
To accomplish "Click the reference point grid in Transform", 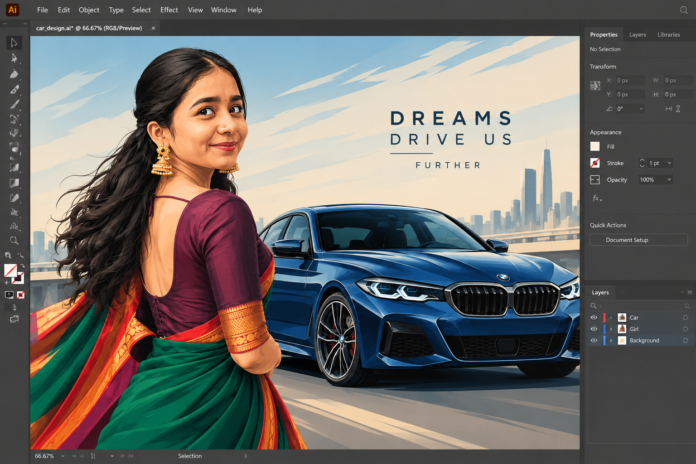I will click(595, 86).
